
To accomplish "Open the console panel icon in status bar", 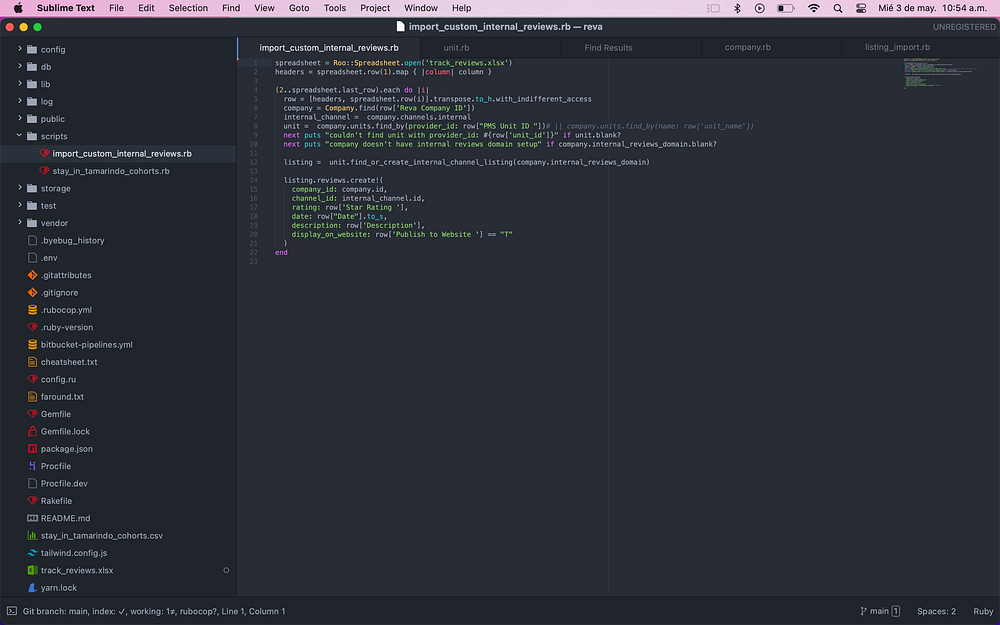I will pos(11,611).
